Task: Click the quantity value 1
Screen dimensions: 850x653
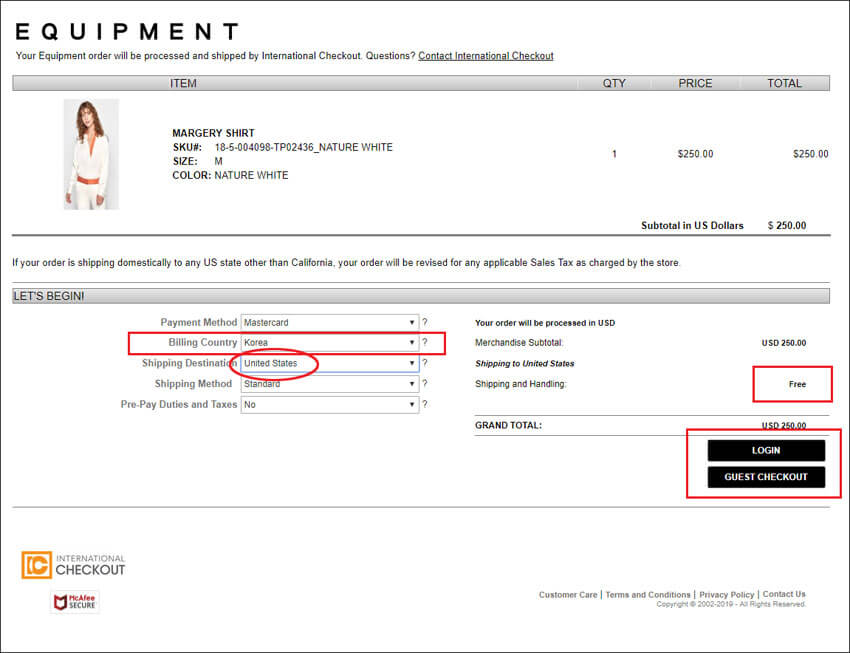Action: [614, 154]
